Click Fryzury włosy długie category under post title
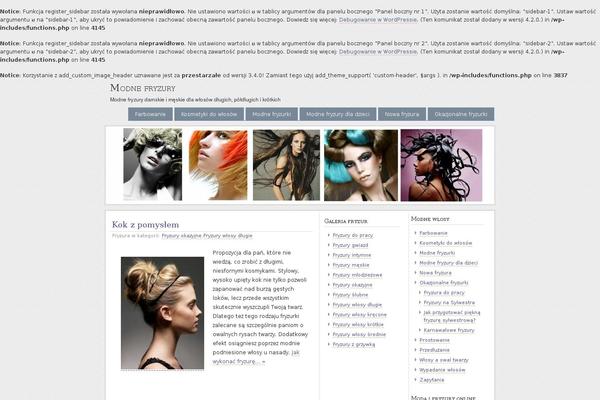This screenshot has height=400, width=600. coord(228,236)
